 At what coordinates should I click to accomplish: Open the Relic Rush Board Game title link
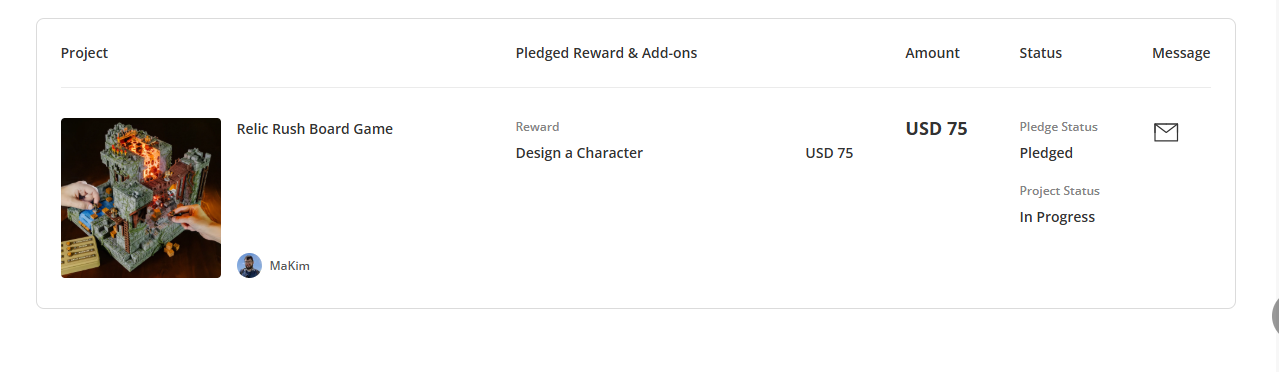315,129
